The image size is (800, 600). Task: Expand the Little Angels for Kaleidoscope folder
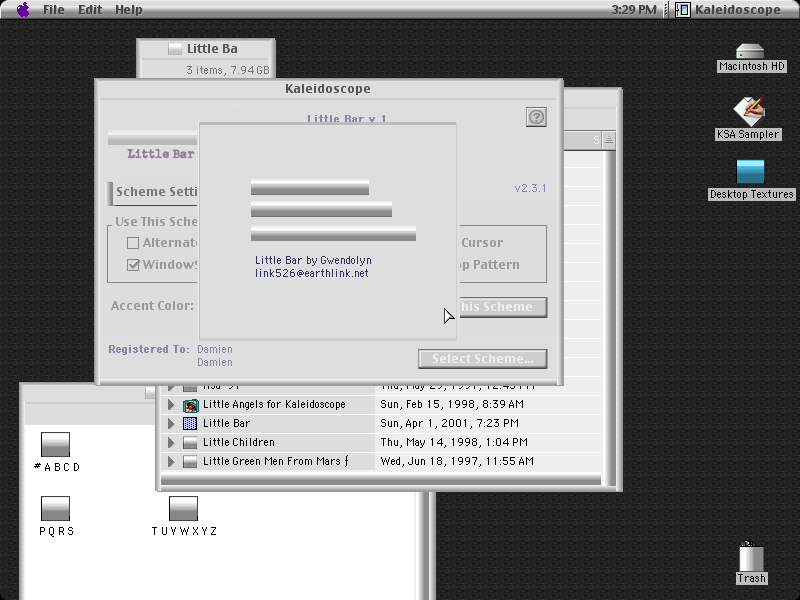click(x=171, y=405)
